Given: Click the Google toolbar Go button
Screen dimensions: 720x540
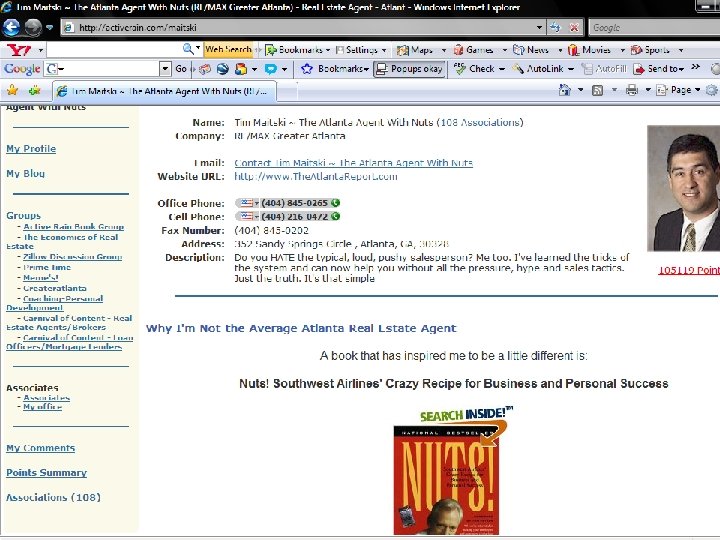Looking at the screenshot, I should click(181, 69).
